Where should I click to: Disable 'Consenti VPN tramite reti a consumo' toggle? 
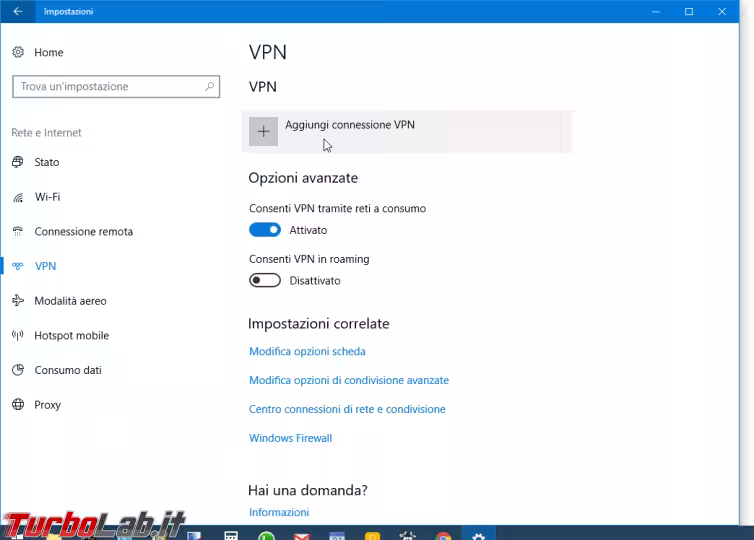[x=265, y=230]
